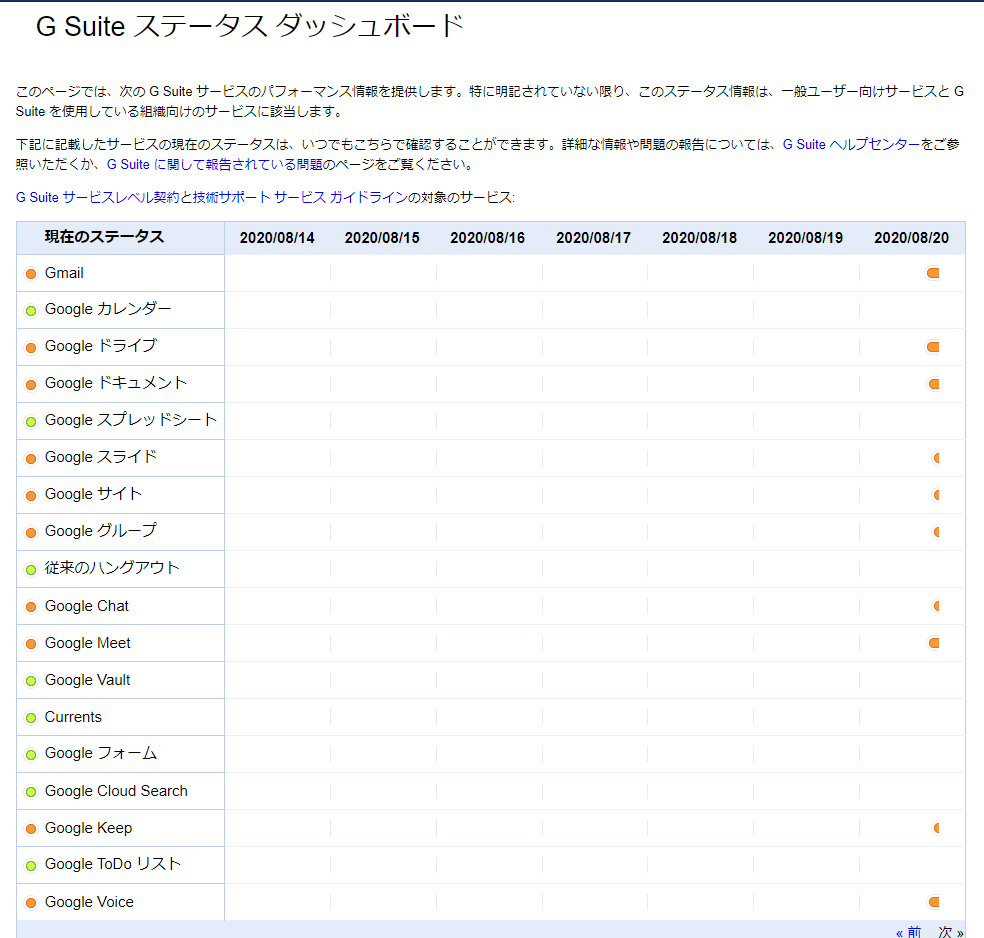The width and height of the screenshot is (984, 938).
Task: Click the Google ToDo リスト service name
Action: pyautogui.click(x=113, y=865)
